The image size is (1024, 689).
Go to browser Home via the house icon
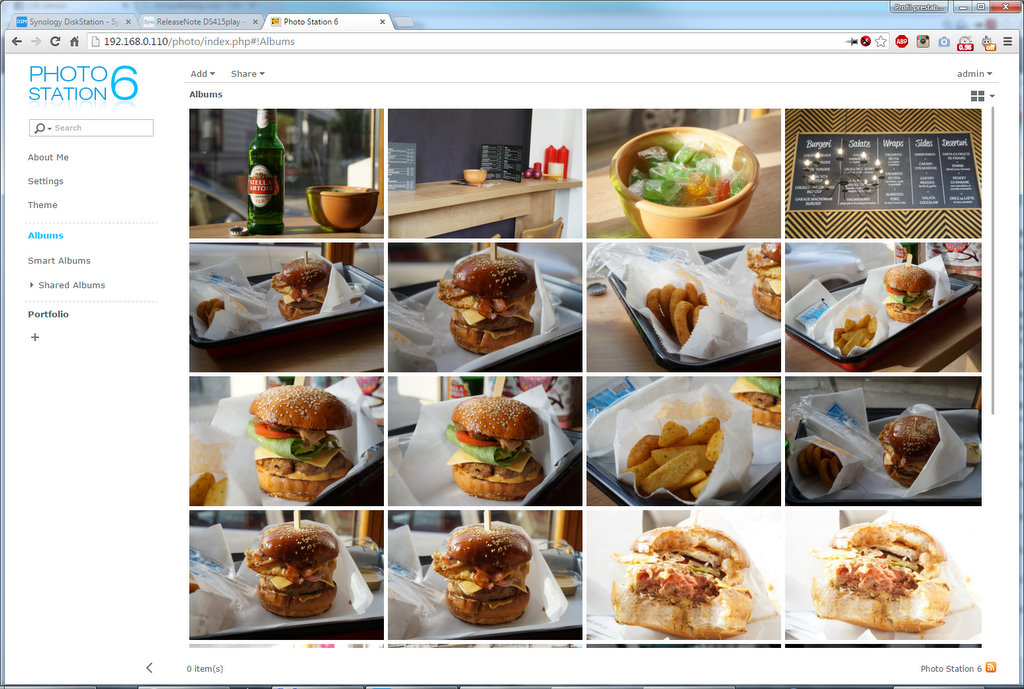tap(74, 41)
